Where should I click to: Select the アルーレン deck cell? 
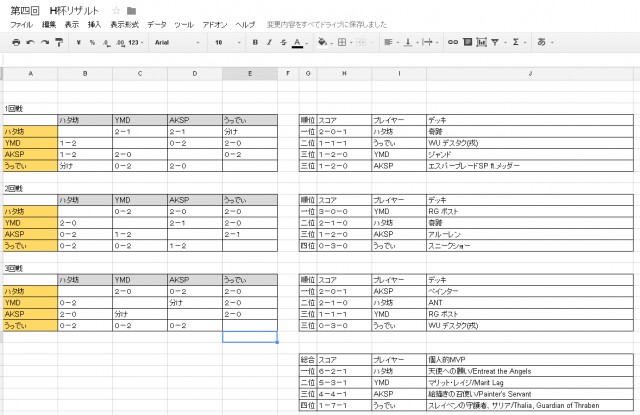tap(530, 234)
